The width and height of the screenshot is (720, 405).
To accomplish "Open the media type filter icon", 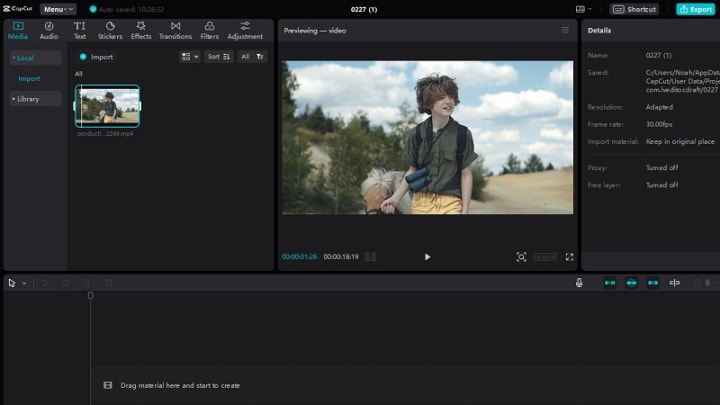I will pos(260,56).
